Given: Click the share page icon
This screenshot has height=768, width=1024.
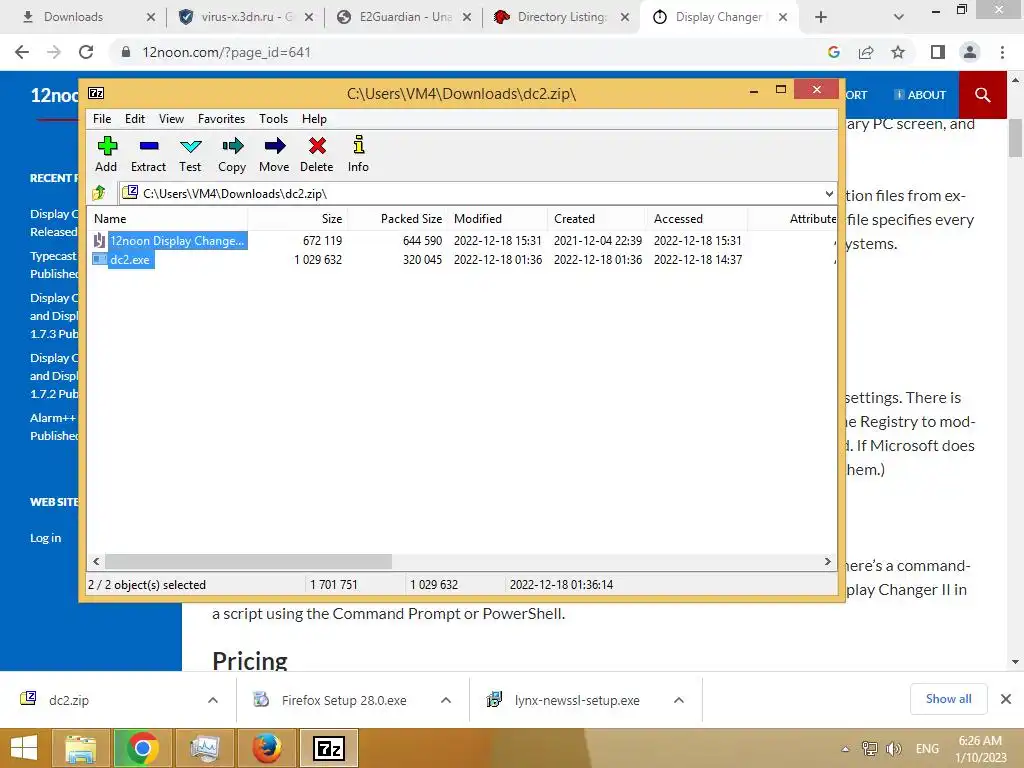Looking at the screenshot, I should [866, 52].
